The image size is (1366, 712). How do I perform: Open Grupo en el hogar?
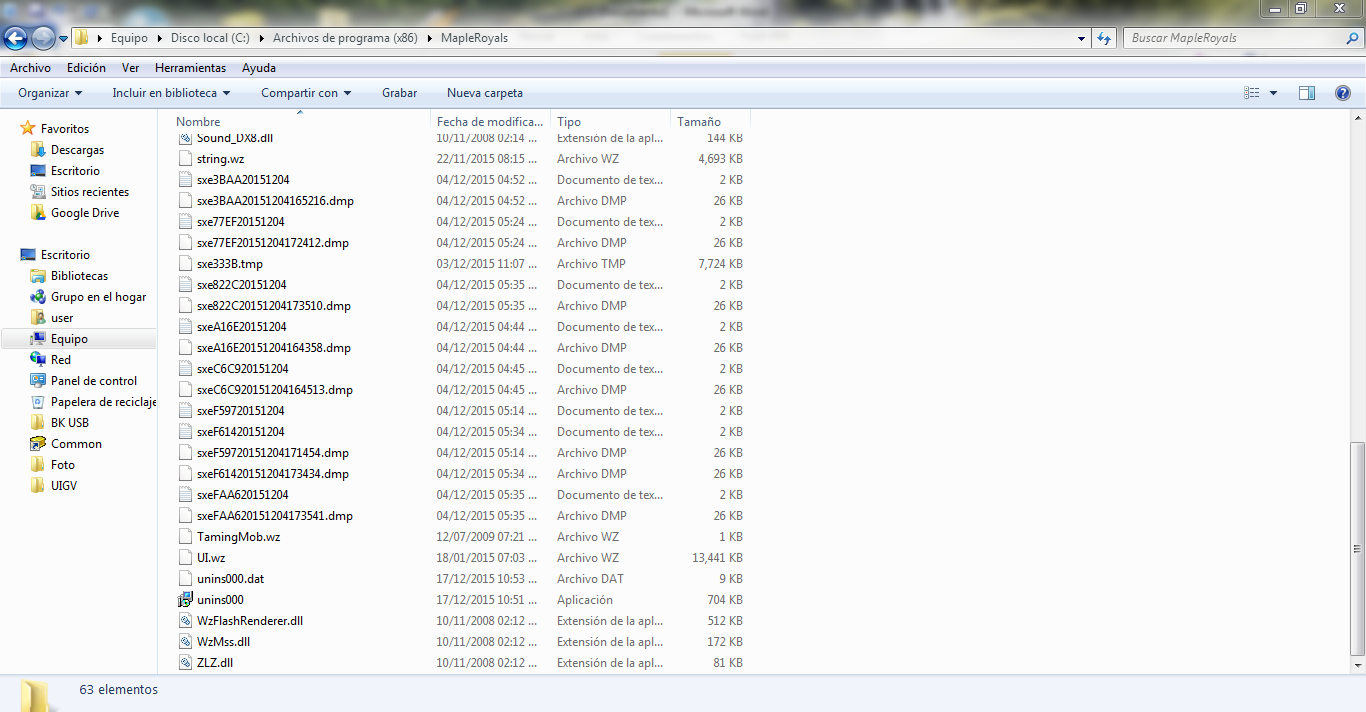[98, 297]
